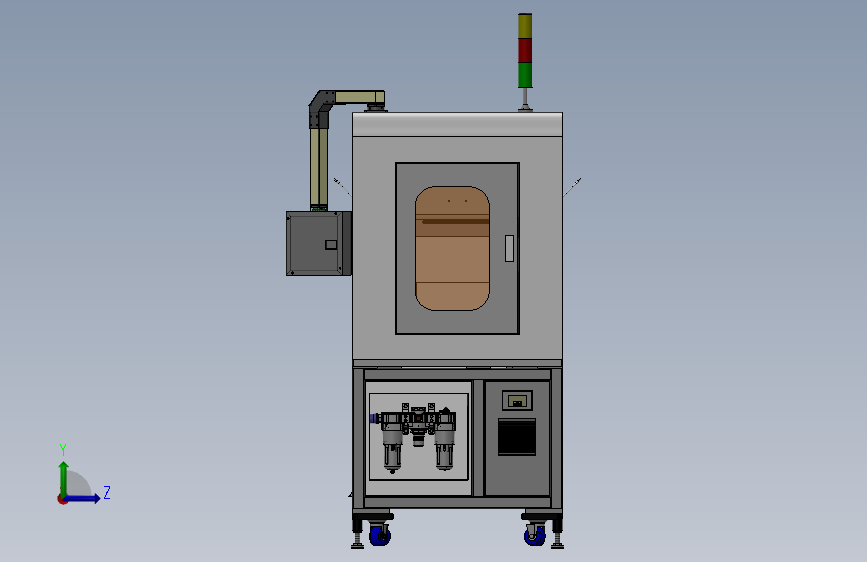Select the right blue caster wheel

tap(535, 534)
